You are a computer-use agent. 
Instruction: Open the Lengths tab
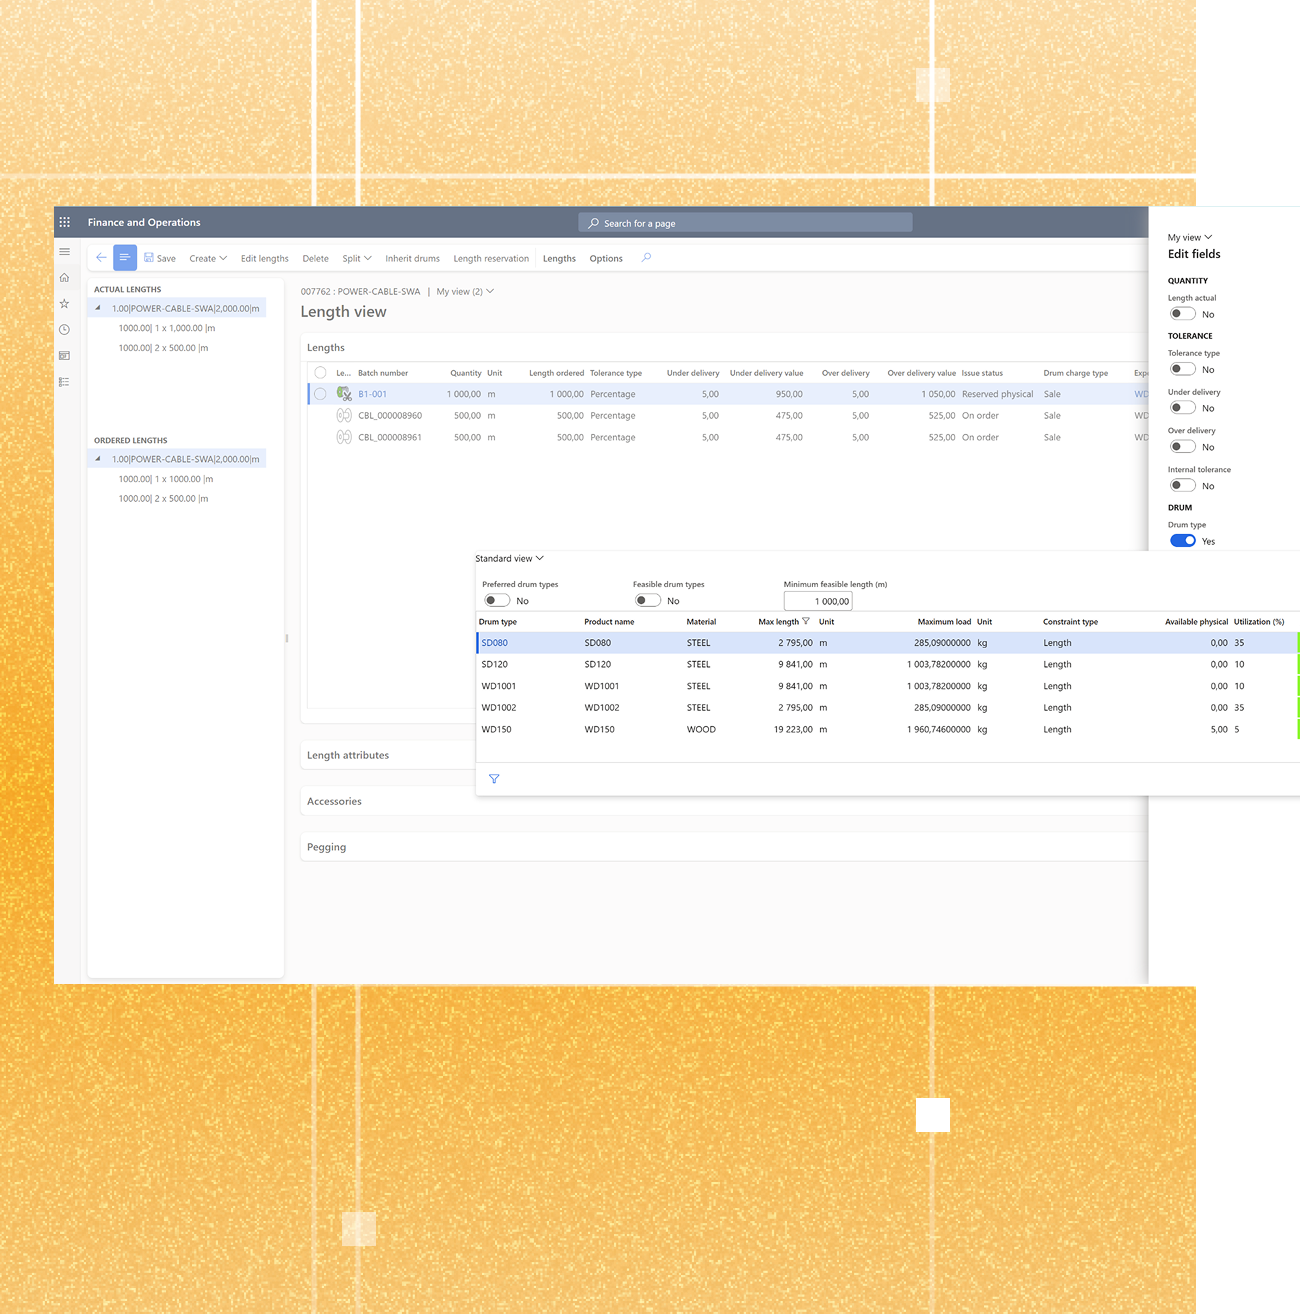tap(559, 259)
